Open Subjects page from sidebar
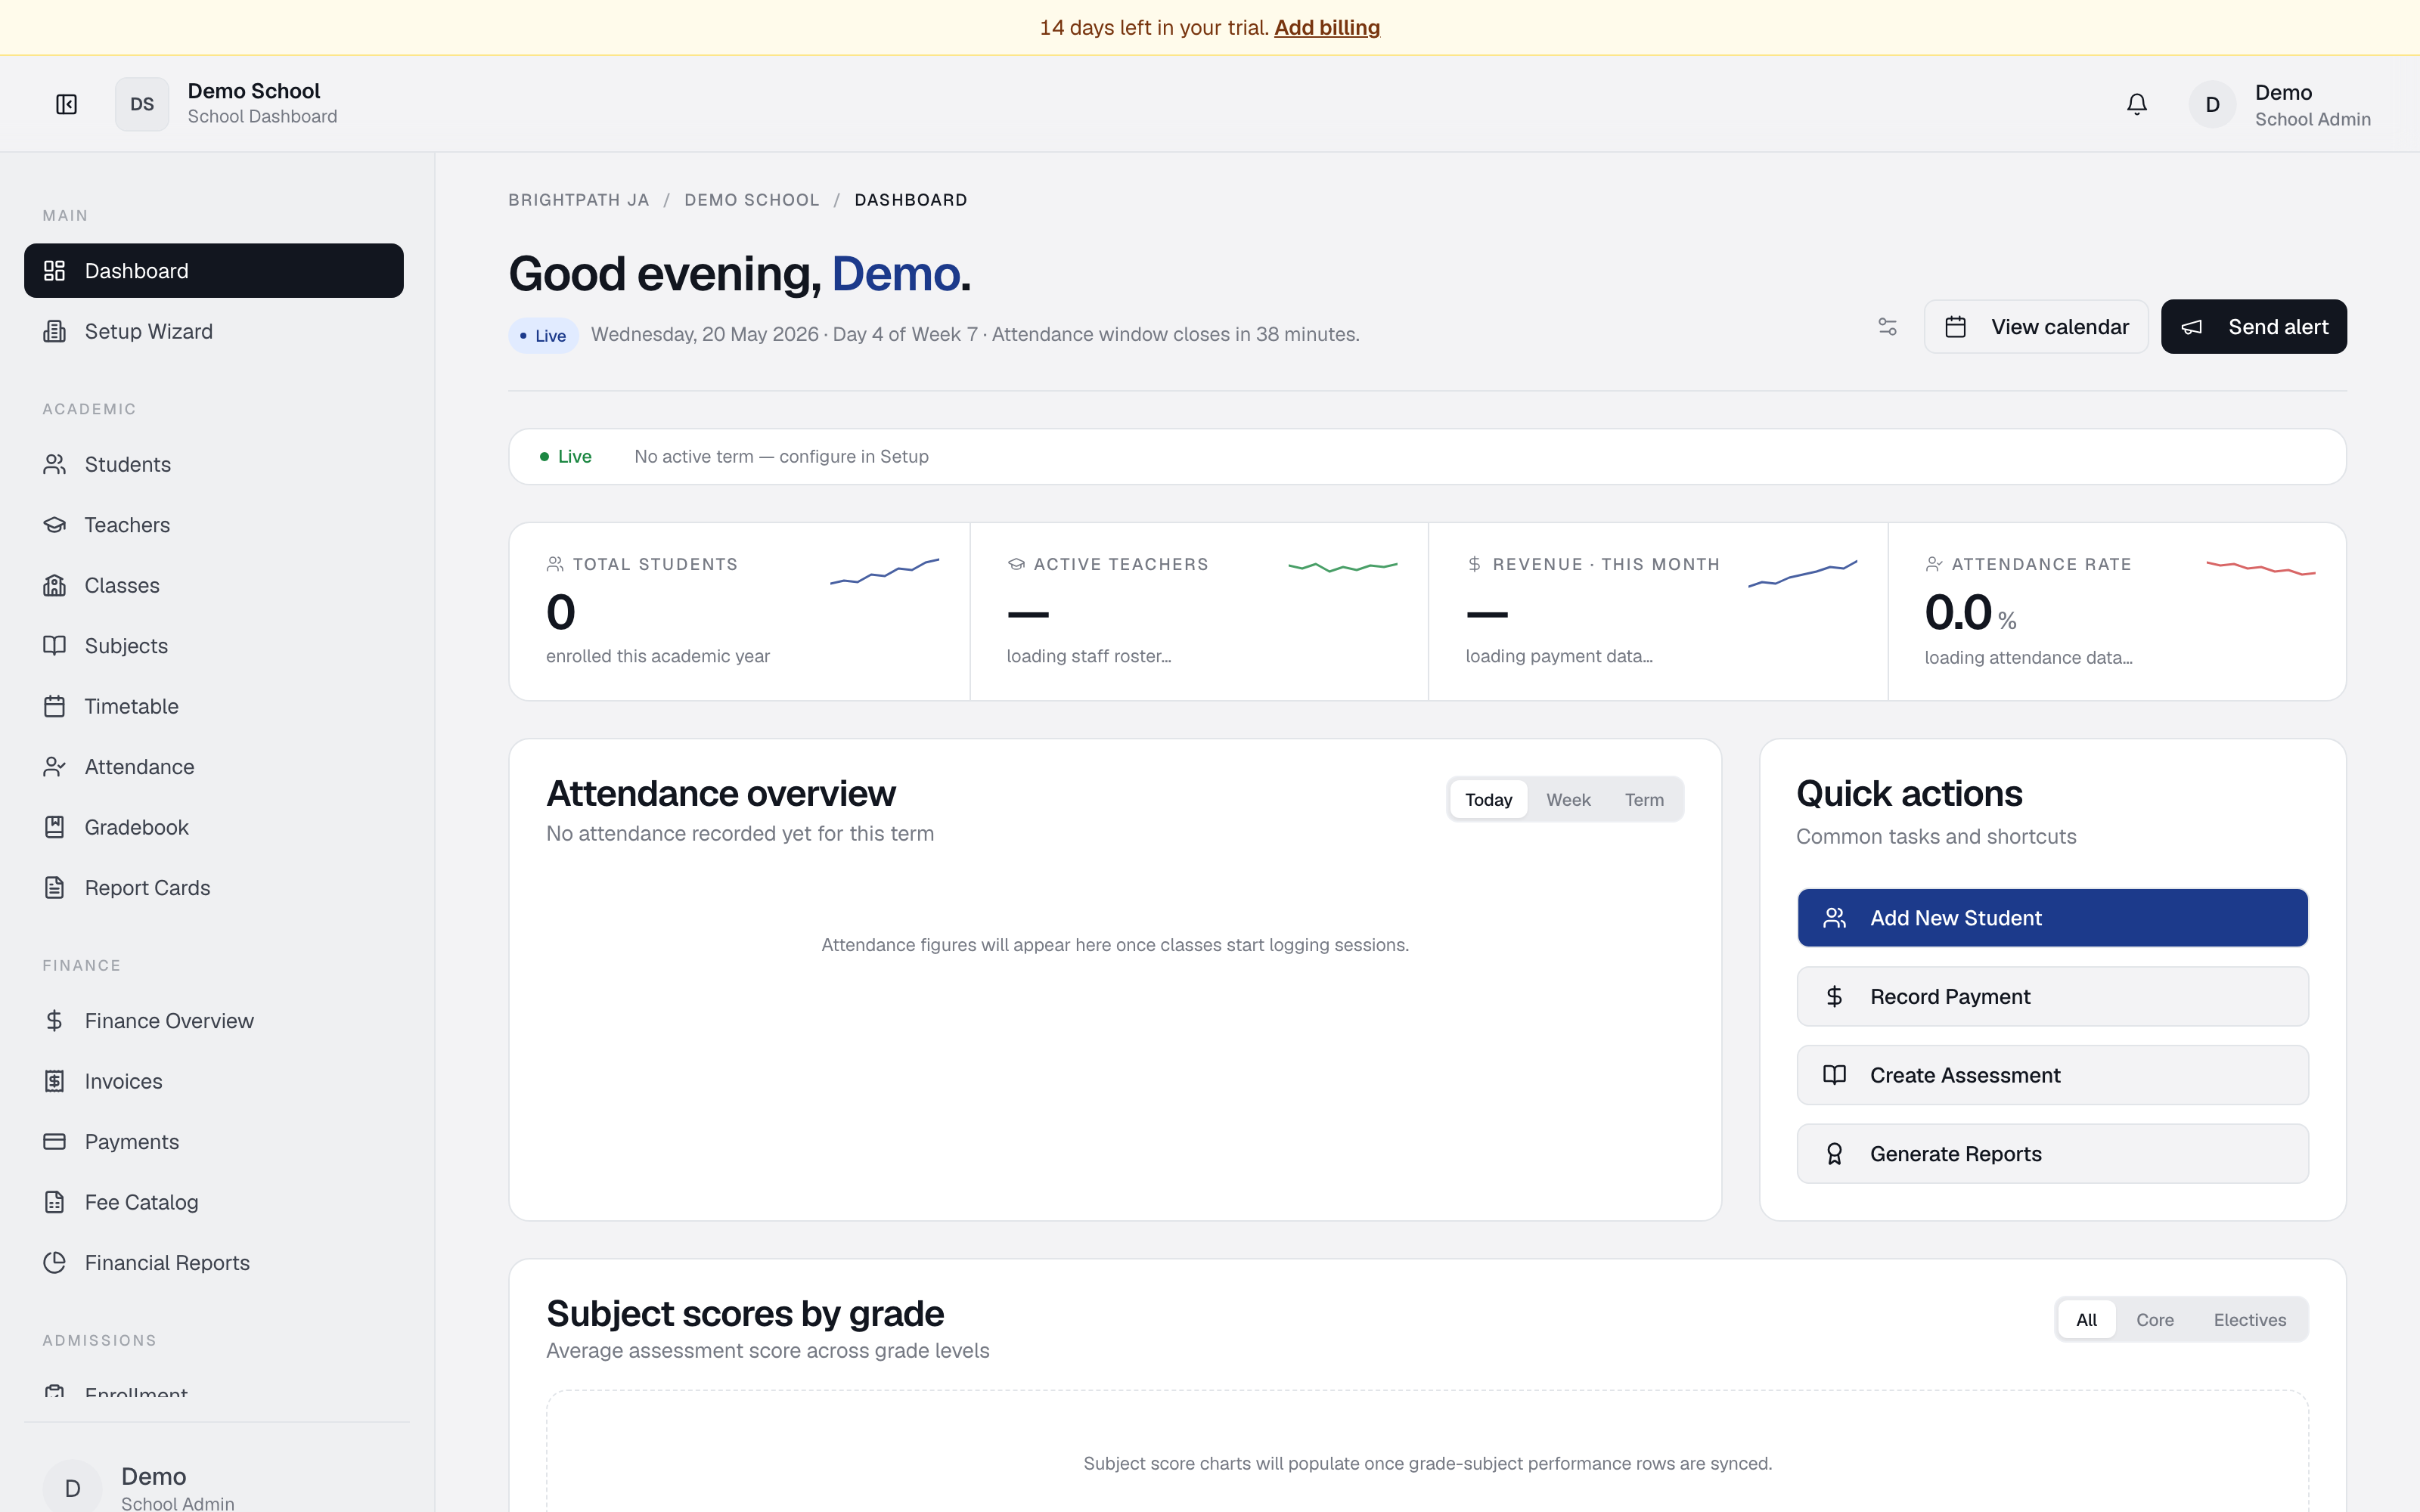2420x1512 pixels. coord(214,646)
